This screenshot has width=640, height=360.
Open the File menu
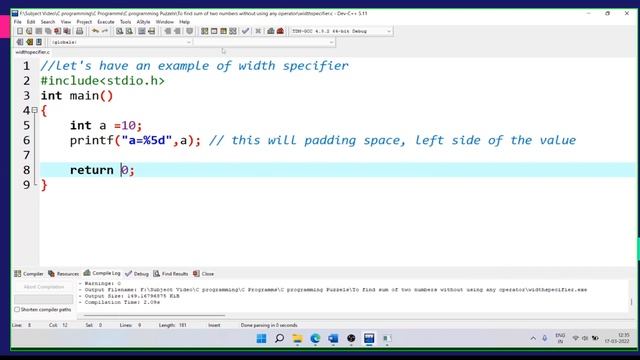click(x=18, y=22)
